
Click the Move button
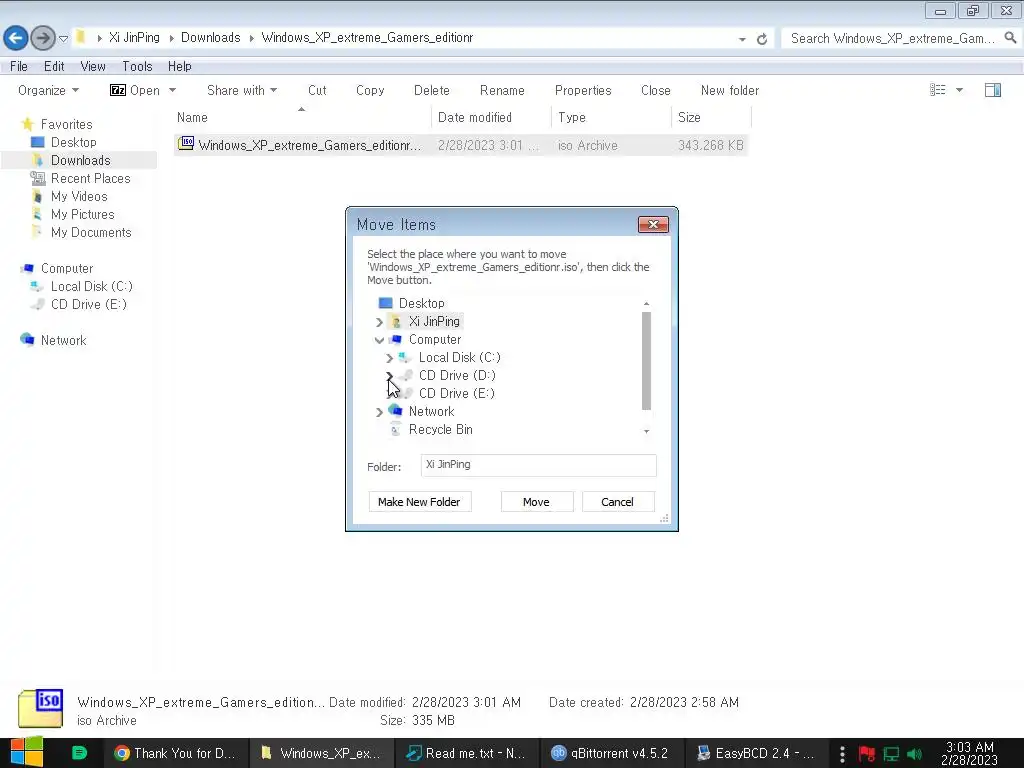pyautogui.click(x=537, y=502)
